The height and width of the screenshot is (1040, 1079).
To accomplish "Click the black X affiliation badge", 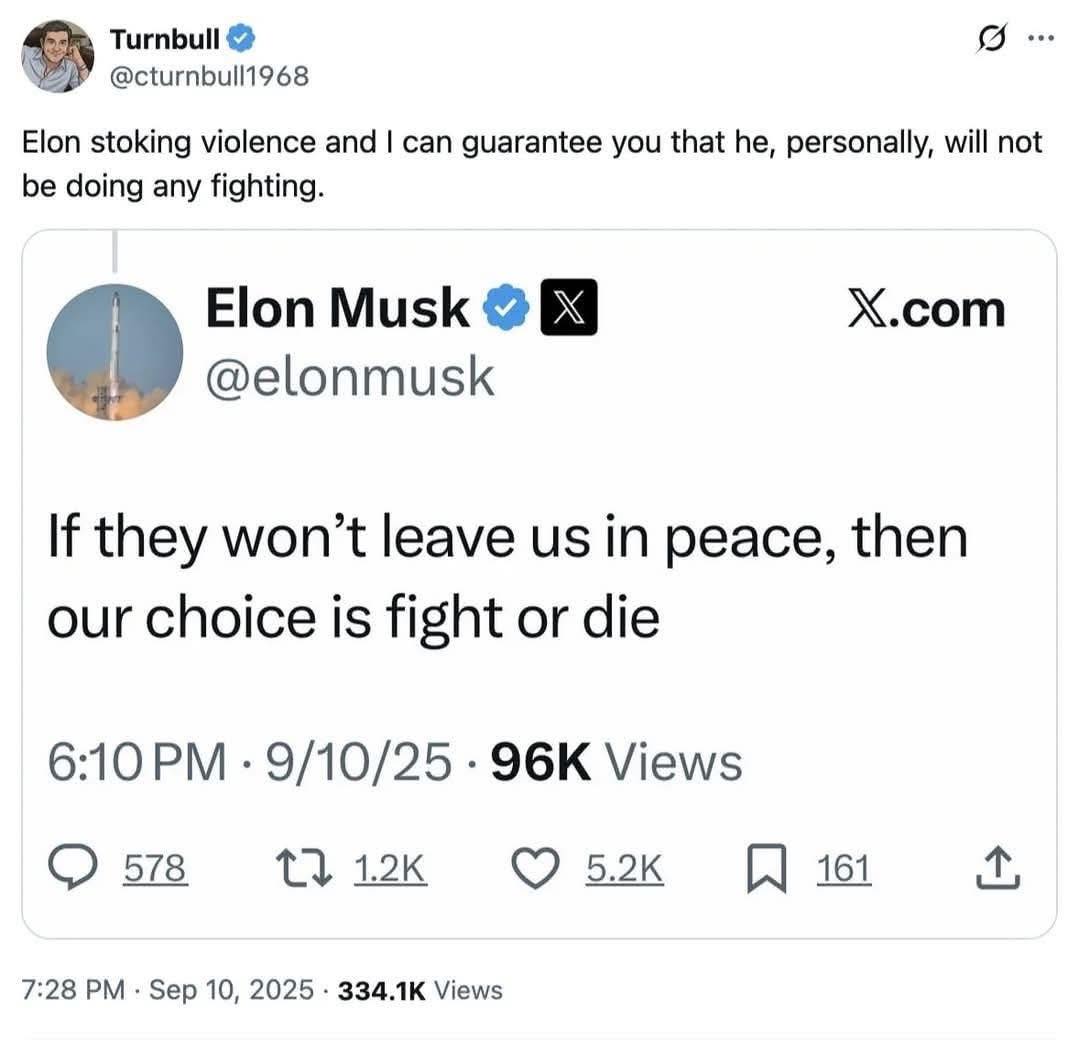I will pyautogui.click(x=568, y=307).
